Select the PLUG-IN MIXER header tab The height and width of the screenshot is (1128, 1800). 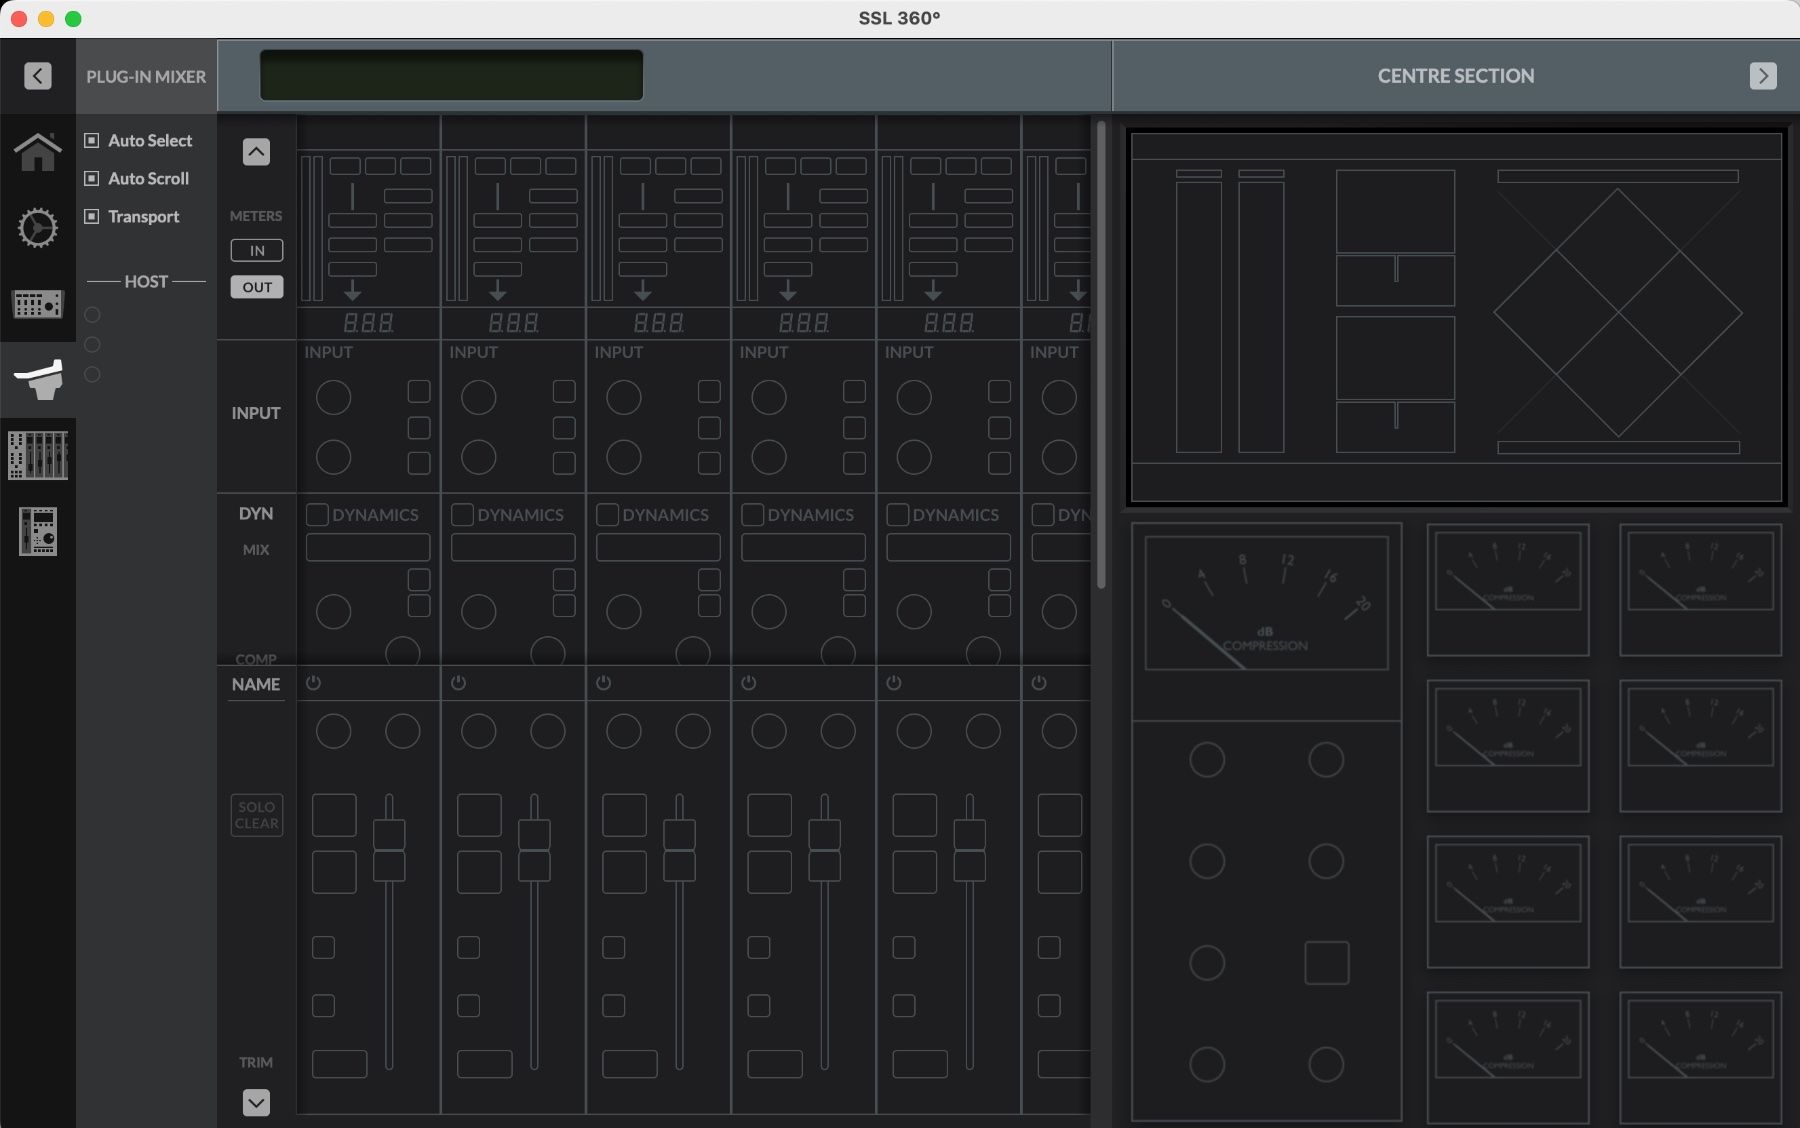(x=146, y=76)
